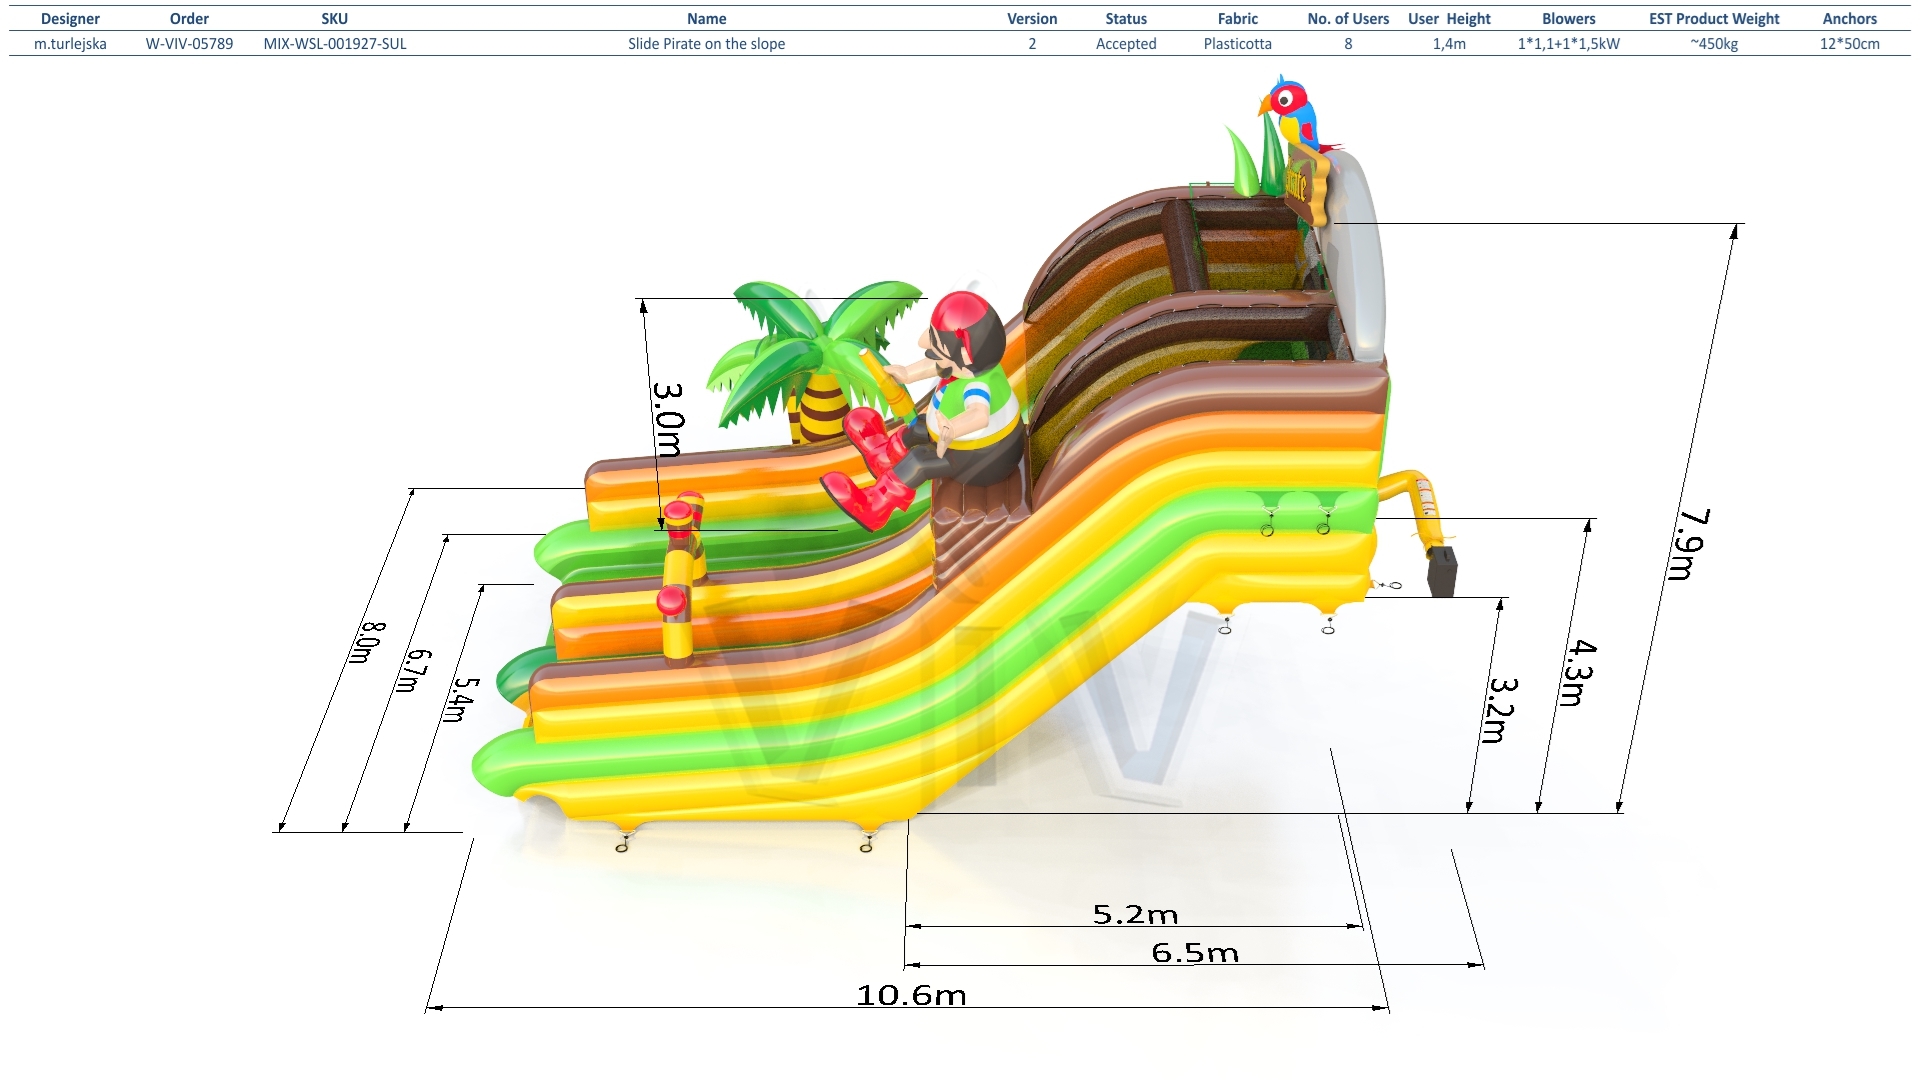This screenshot has height=1080, width=1920.
Task: Click the Status column header
Action: coord(1126,19)
